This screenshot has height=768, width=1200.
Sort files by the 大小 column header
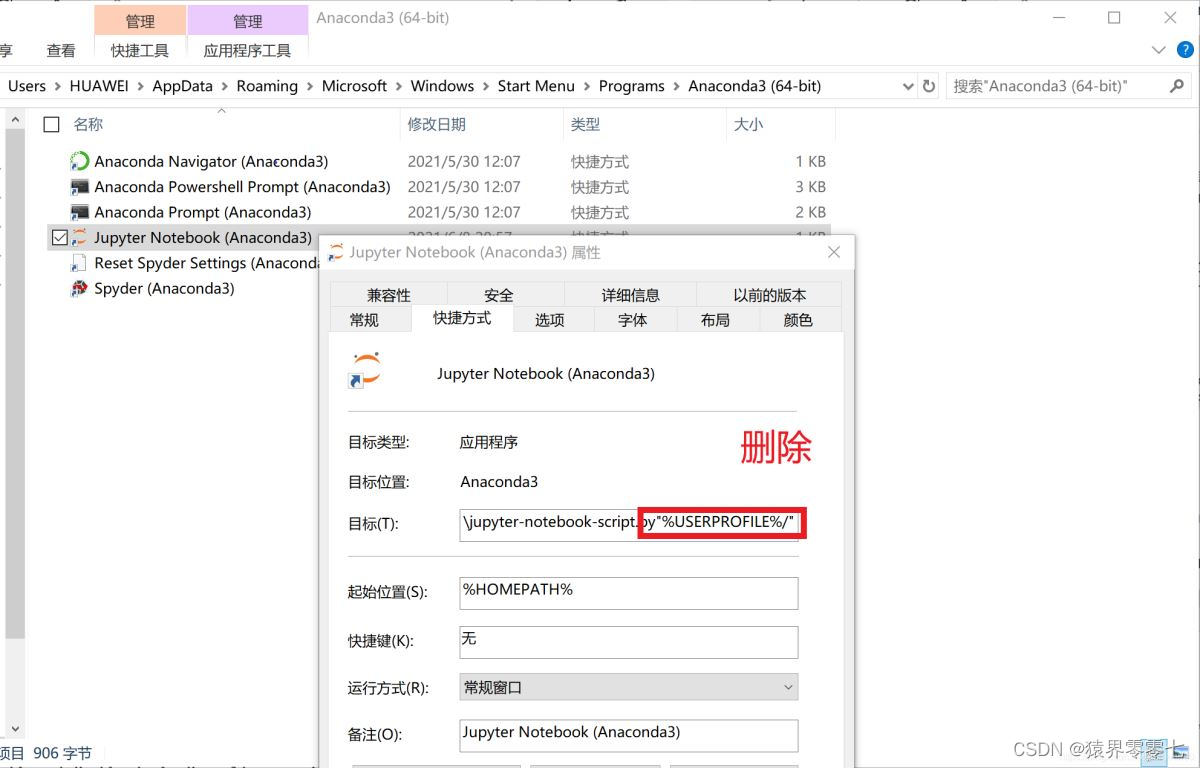[748, 125]
